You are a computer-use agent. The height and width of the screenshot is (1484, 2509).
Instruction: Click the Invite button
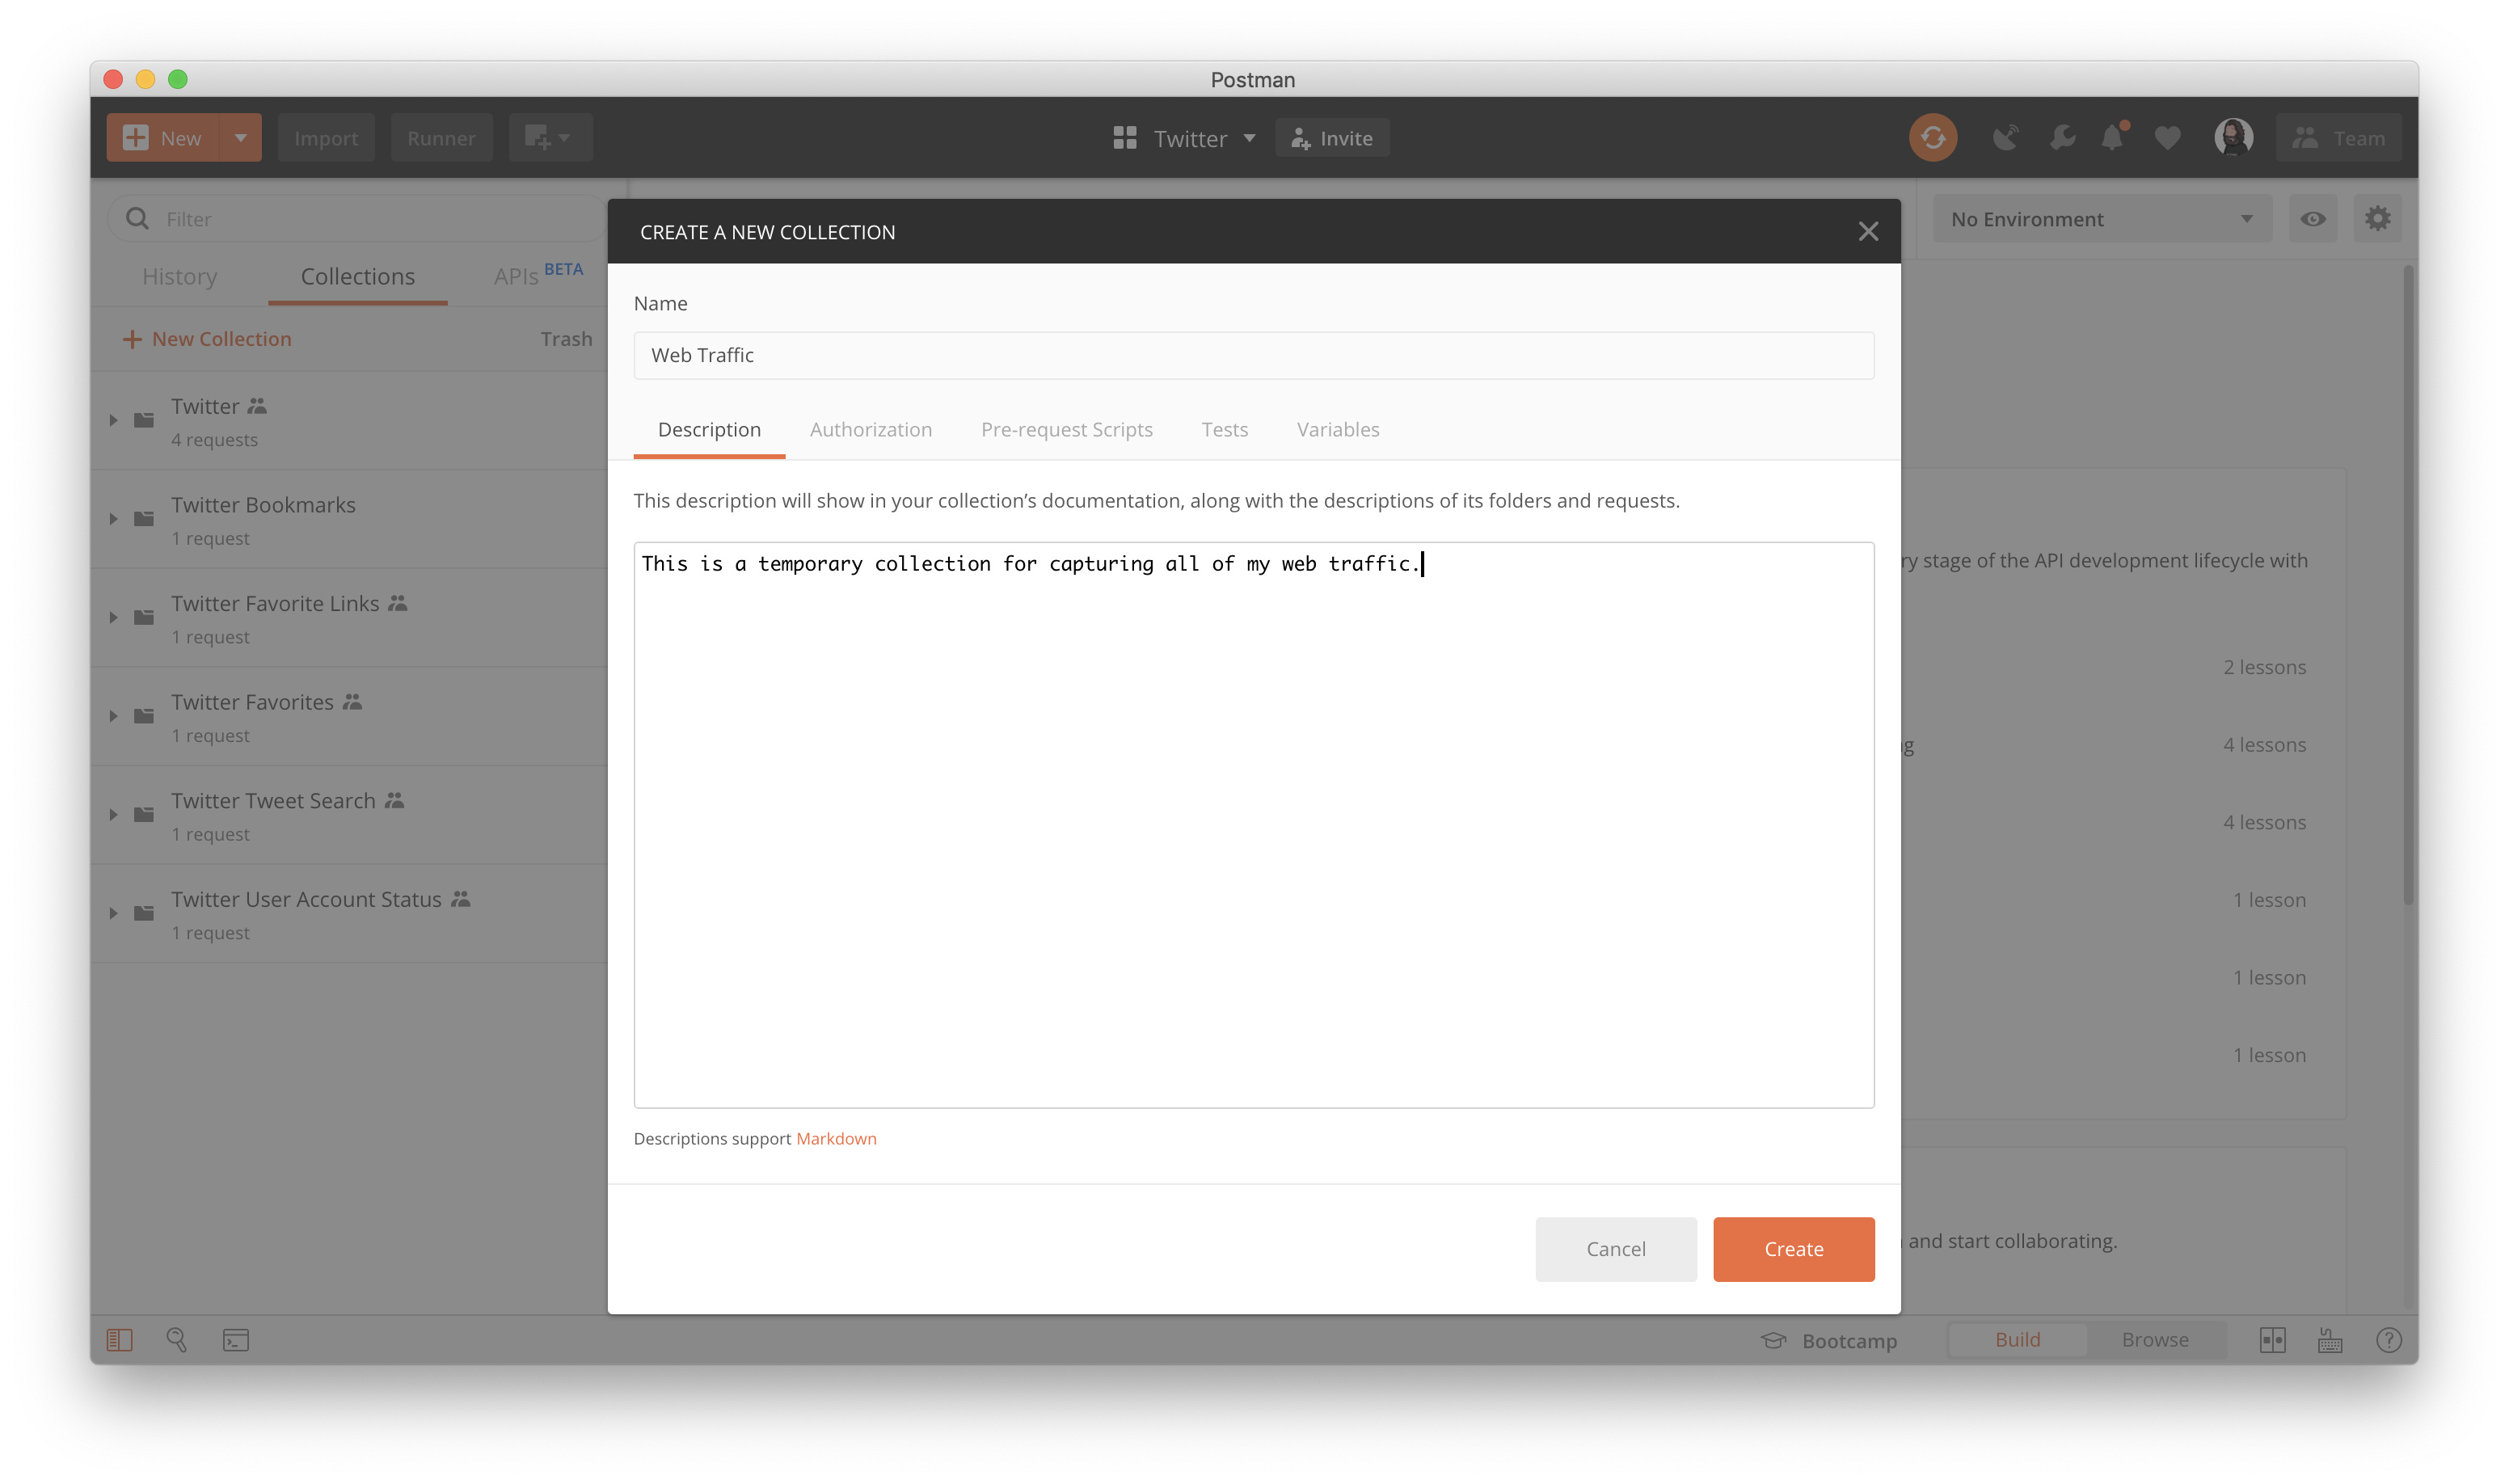click(x=1331, y=138)
